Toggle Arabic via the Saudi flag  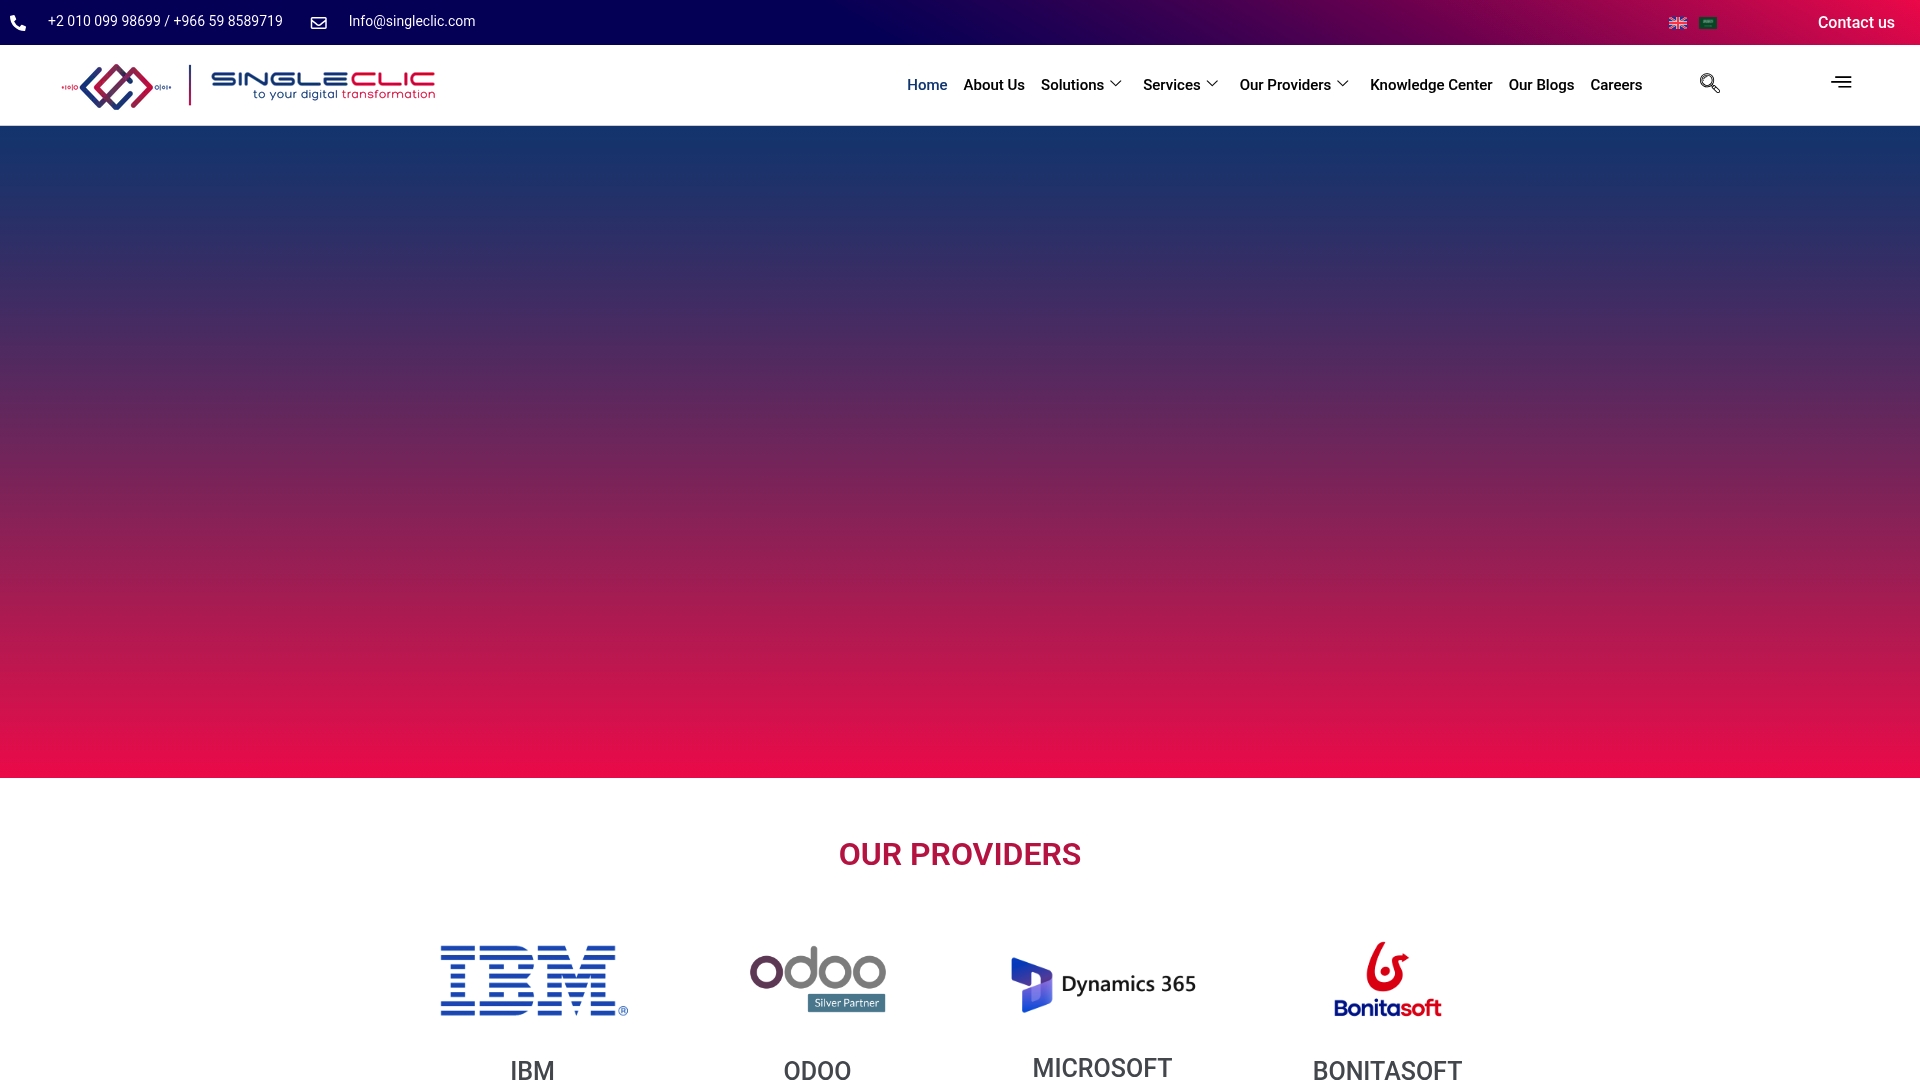click(1708, 22)
